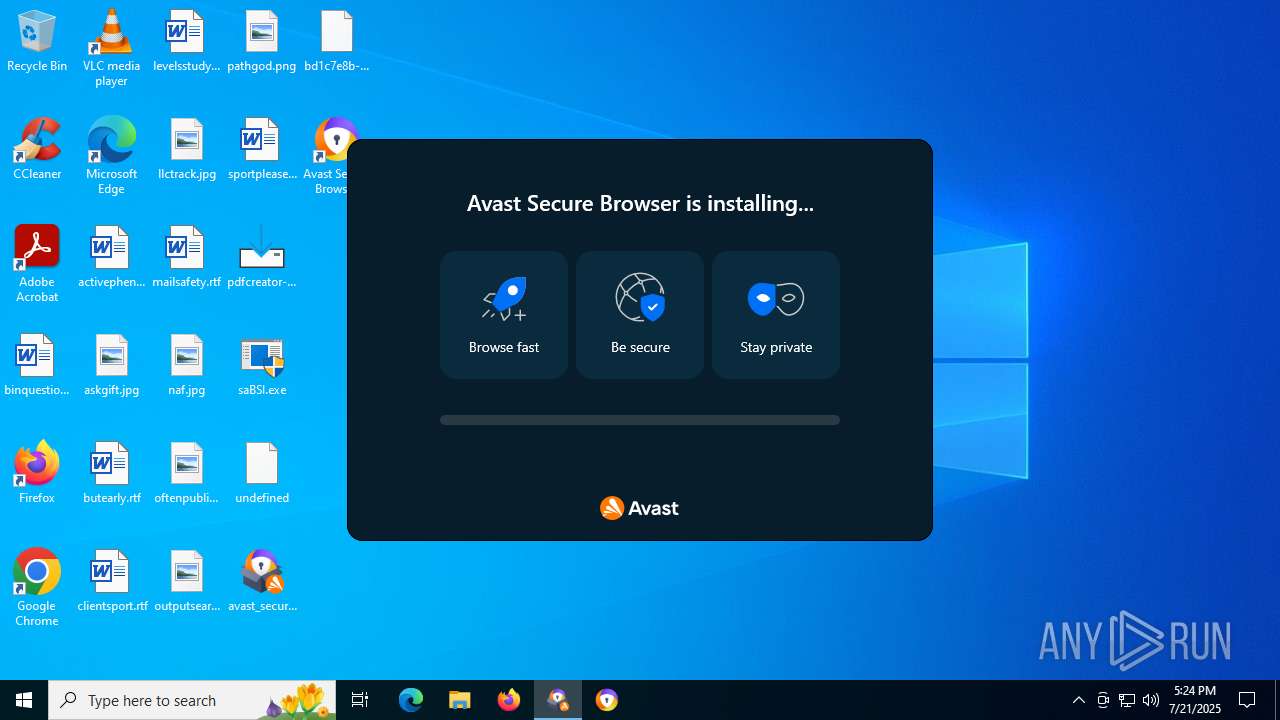Open the clock showing 5:24 PM
Image resolution: width=1280 pixels, height=720 pixels.
coord(1195,700)
